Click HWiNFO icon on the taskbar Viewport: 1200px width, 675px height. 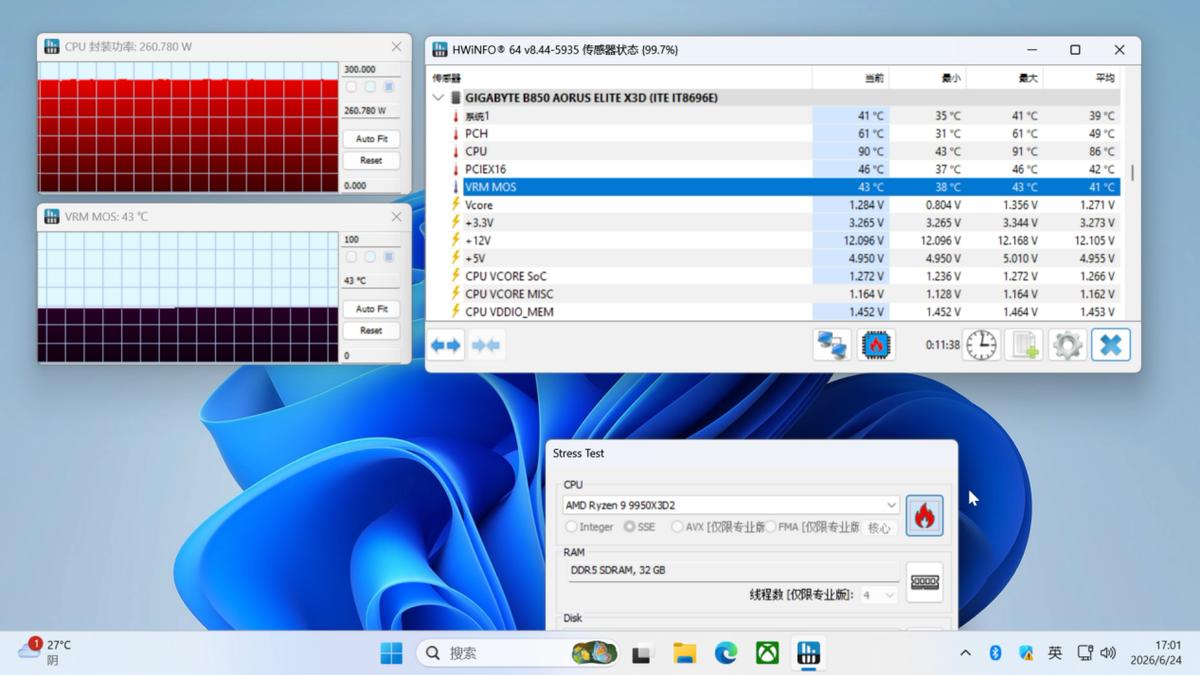tap(808, 654)
